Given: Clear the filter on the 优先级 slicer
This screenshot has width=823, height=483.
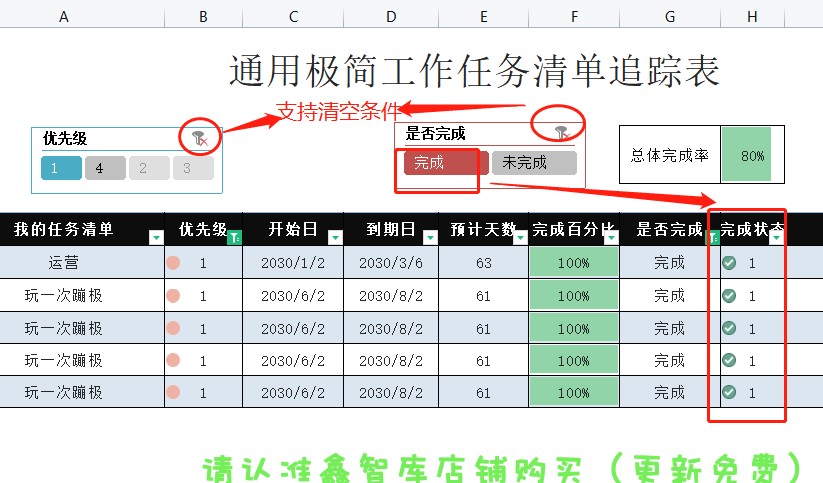Looking at the screenshot, I should (x=199, y=139).
